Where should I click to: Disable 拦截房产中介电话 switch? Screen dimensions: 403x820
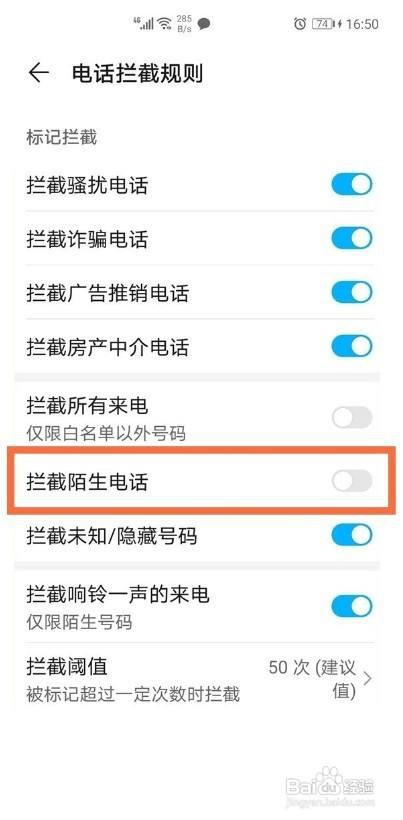coord(352,346)
